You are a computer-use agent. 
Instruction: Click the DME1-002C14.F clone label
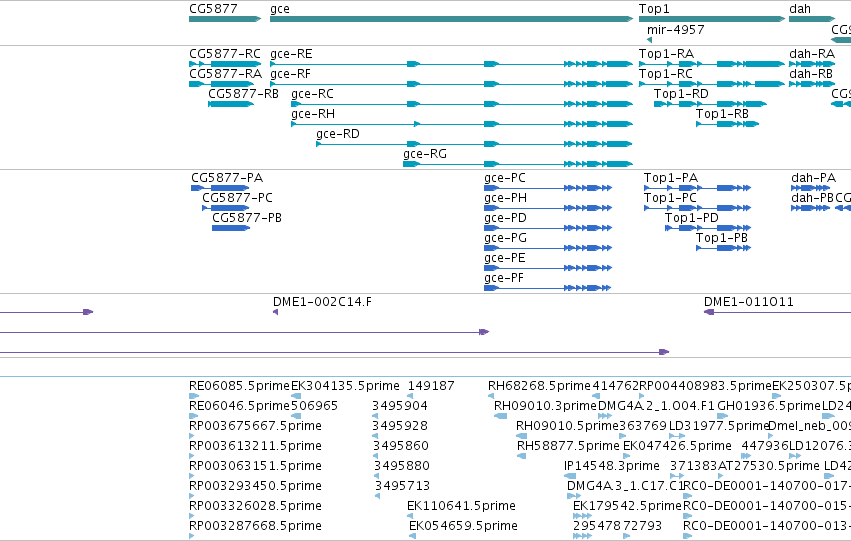(322, 302)
